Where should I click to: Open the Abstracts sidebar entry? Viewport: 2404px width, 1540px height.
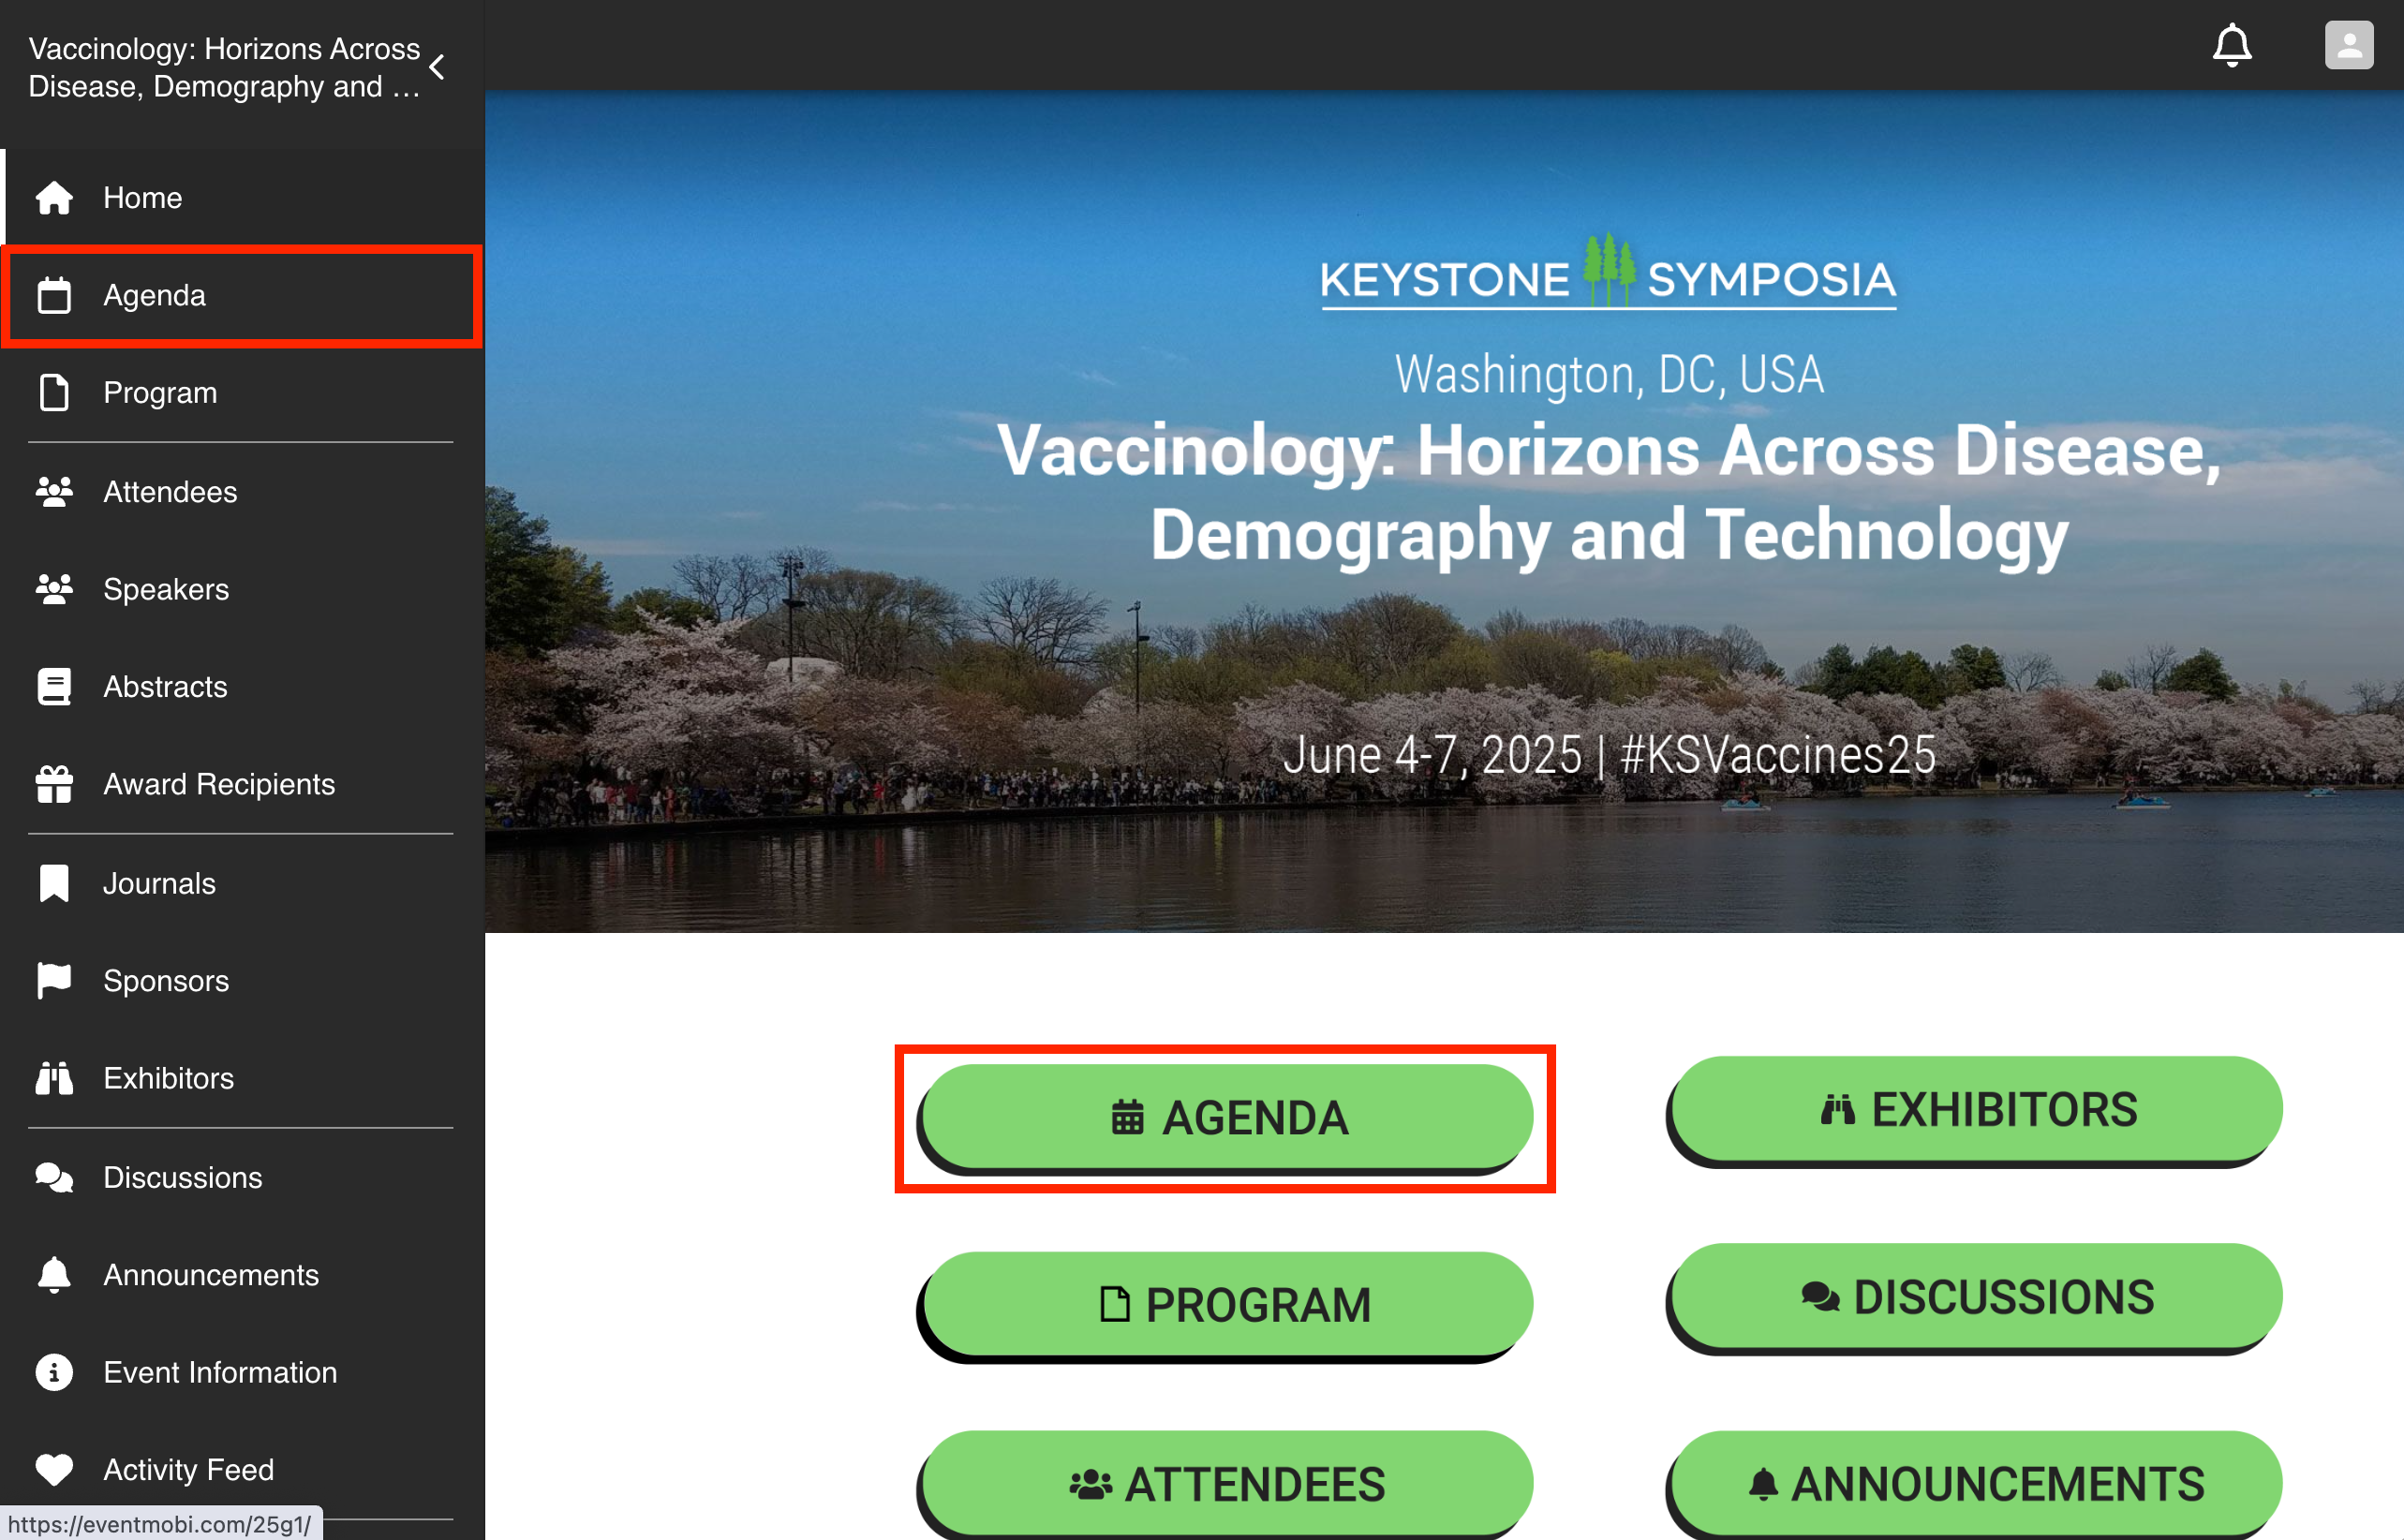tap(244, 687)
